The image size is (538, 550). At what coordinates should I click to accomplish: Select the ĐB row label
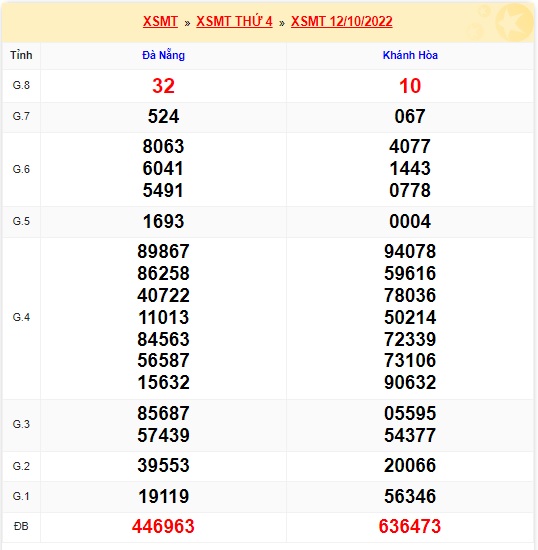click(x=21, y=526)
